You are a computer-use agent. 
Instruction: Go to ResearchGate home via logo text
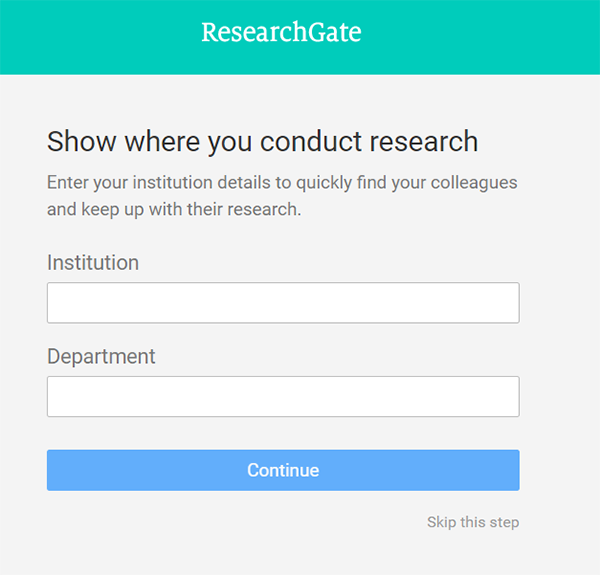281,32
